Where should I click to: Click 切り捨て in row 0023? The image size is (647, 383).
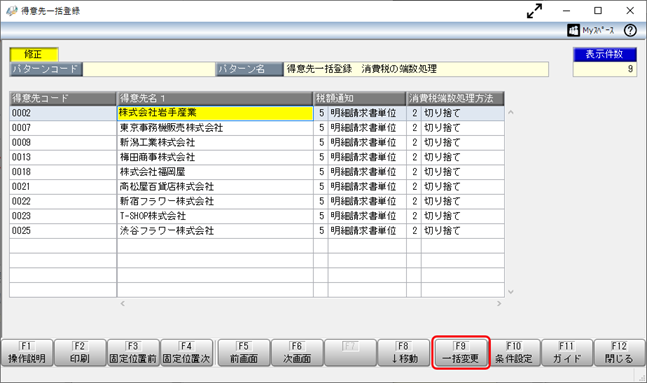442,216
